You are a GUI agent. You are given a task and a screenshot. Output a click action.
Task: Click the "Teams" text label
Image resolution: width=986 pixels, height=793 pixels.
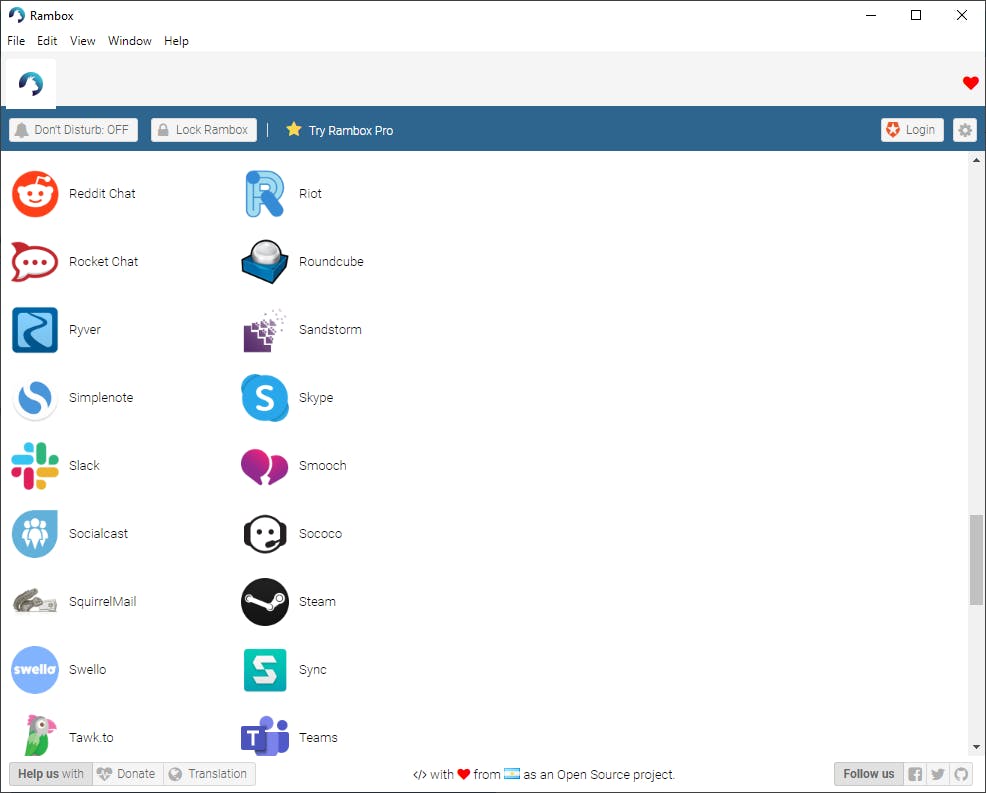(318, 738)
